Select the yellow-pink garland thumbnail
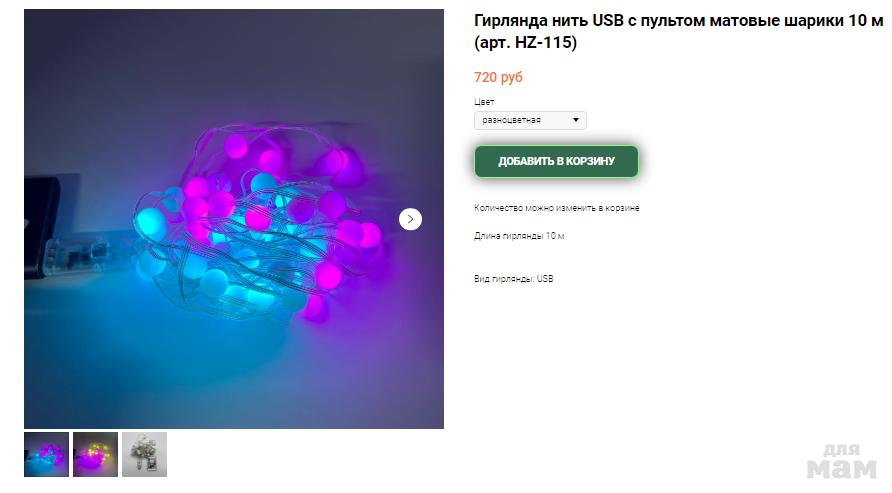Screen dimensions: 892x493 pos(95,454)
